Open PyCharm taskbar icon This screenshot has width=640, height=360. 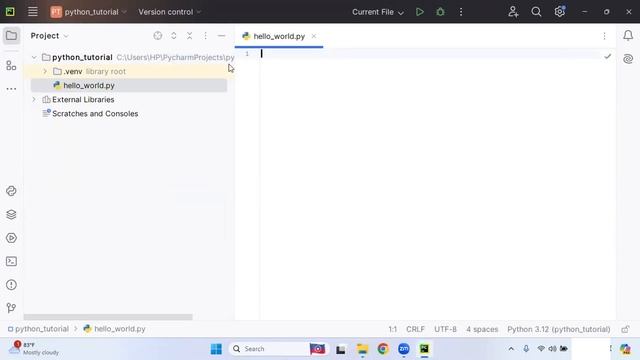tap(424, 349)
